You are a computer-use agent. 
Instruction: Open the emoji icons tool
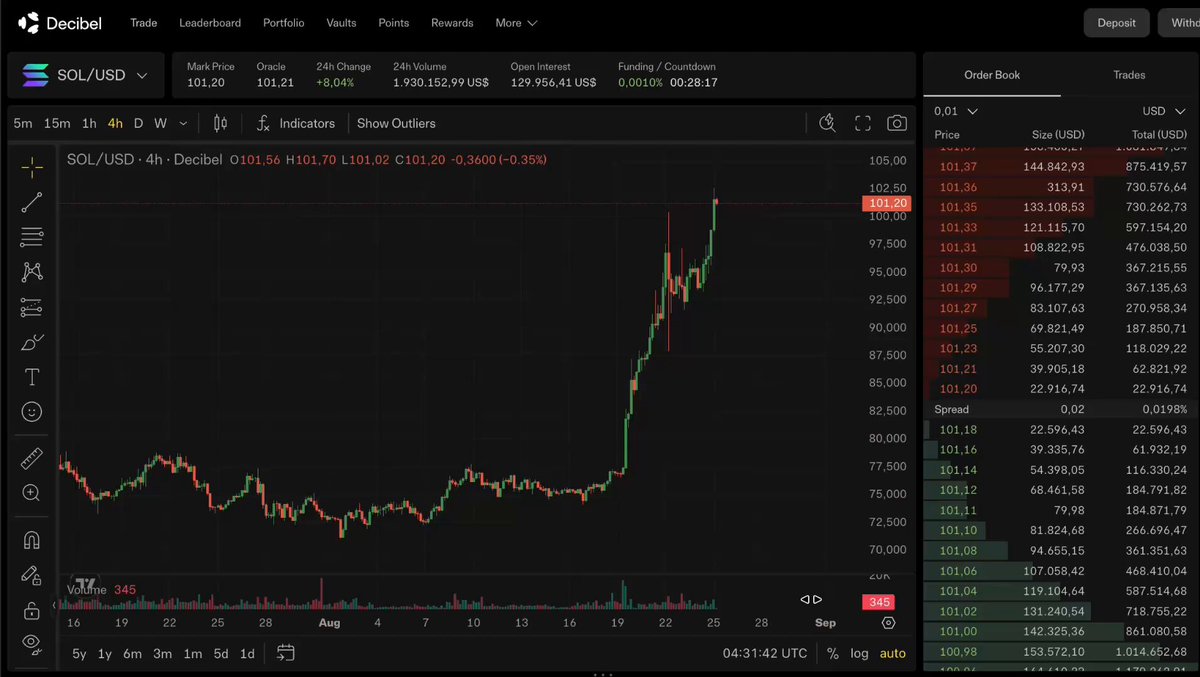(32, 411)
